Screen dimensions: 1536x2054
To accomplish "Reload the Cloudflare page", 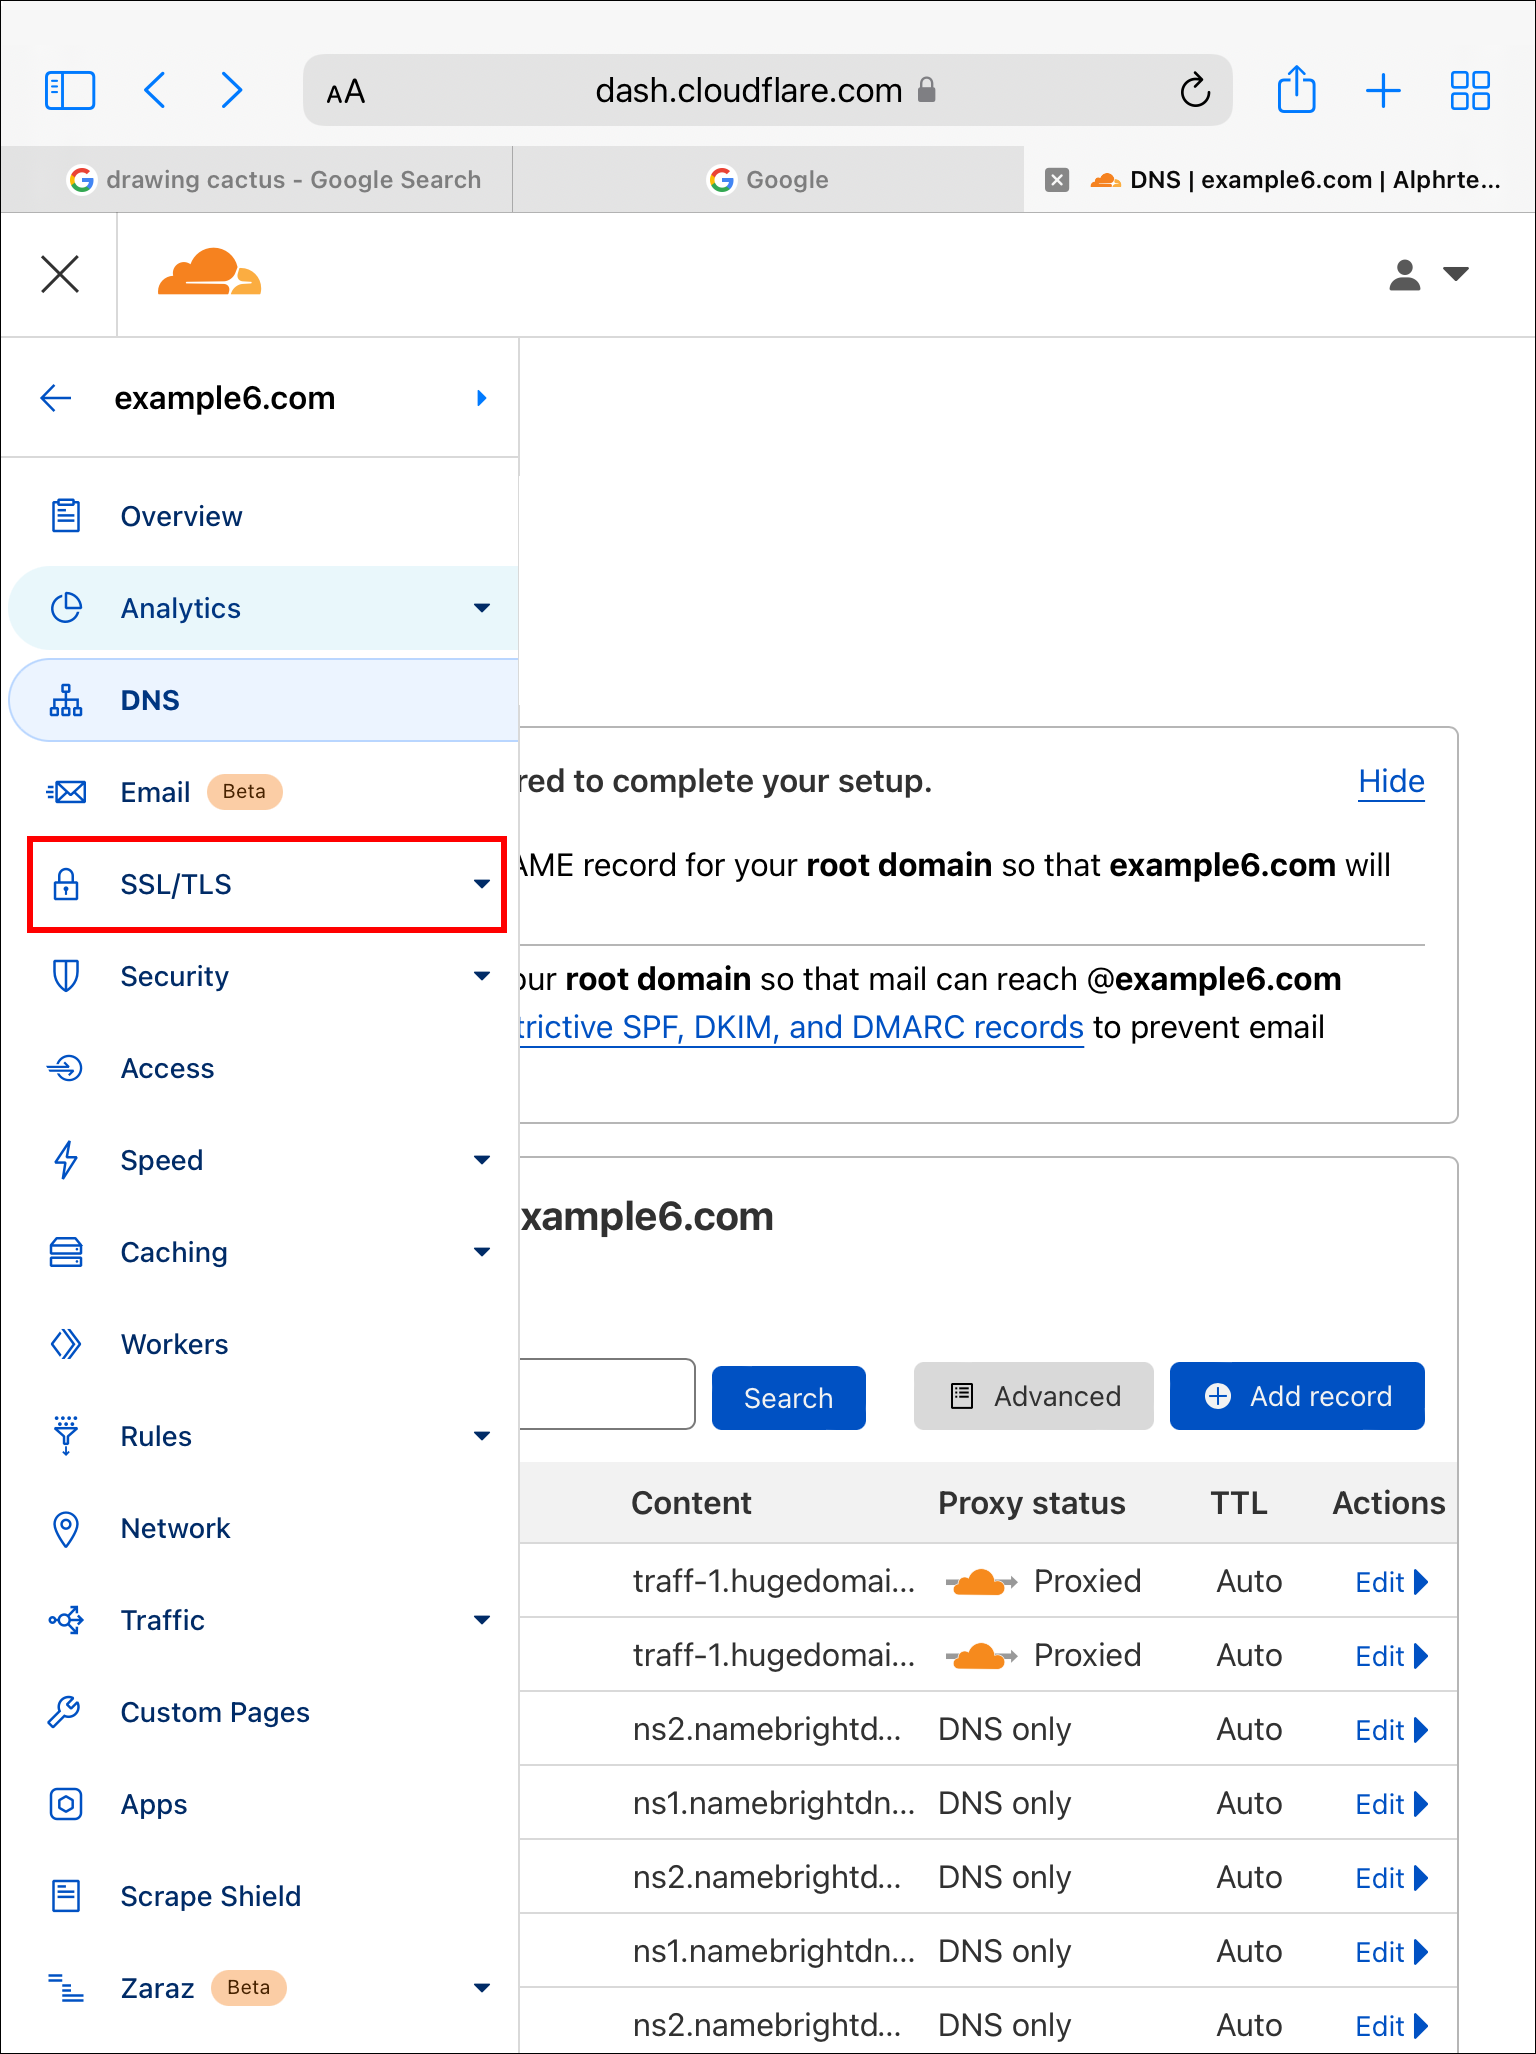I will (1195, 91).
